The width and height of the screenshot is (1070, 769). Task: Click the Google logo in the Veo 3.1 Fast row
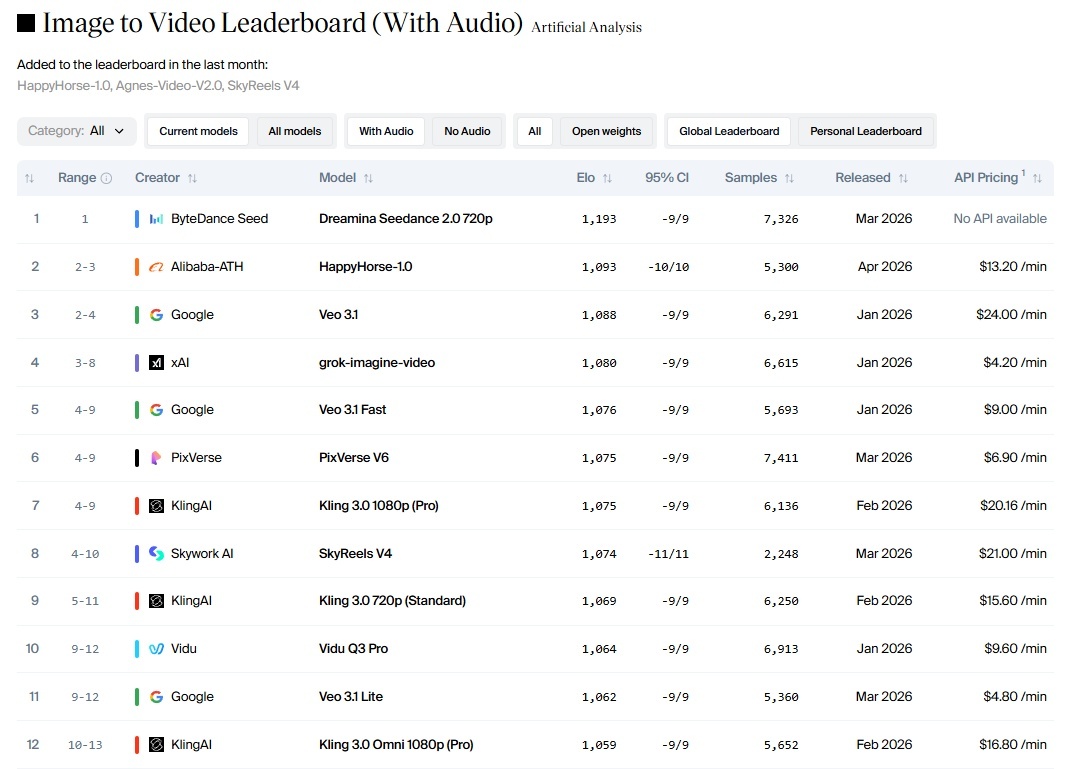click(156, 409)
